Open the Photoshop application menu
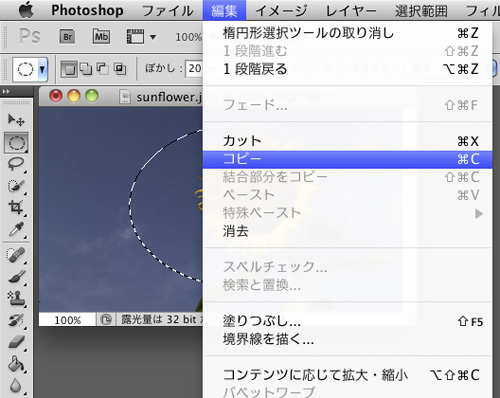Screen dimensions: 500x398 (x=87, y=10)
